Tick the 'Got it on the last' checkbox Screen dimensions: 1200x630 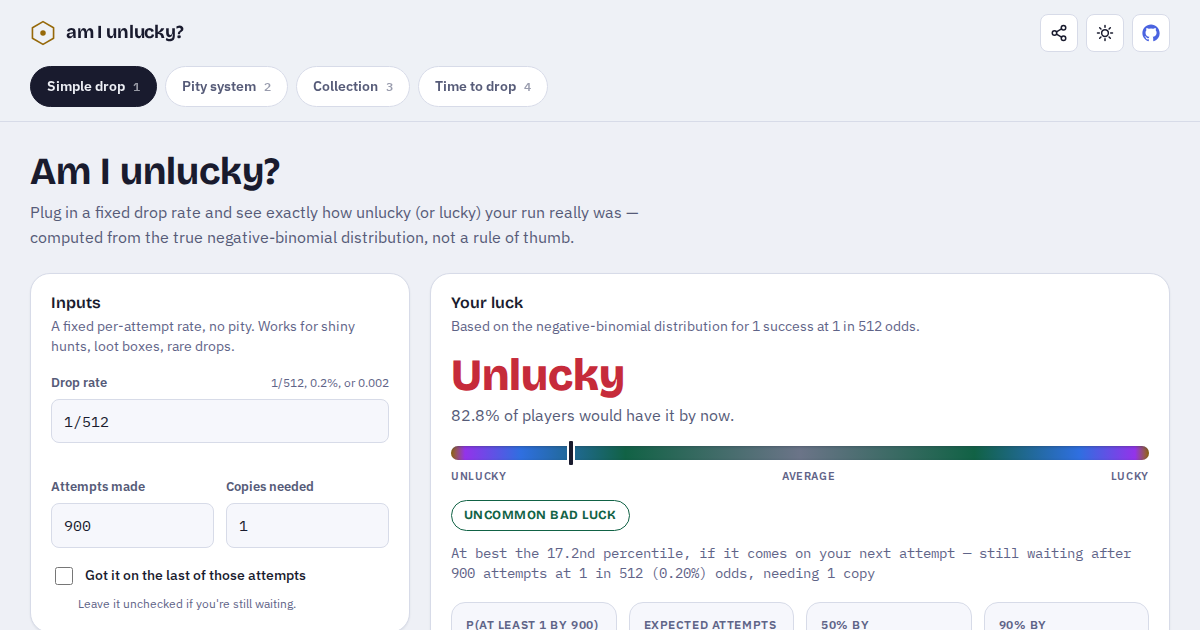(64, 575)
